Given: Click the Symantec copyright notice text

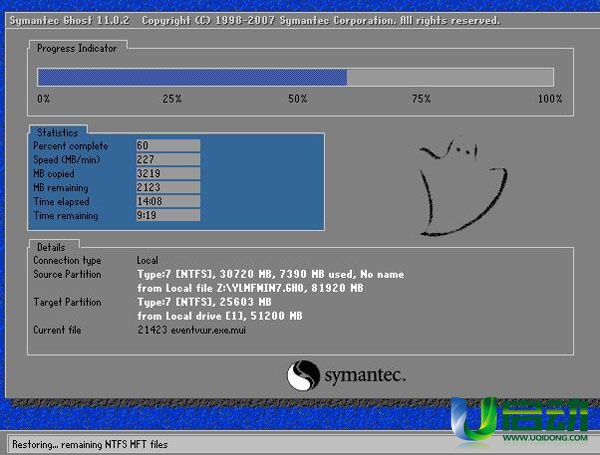Looking at the screenshot, I should (x=321, y=20).
